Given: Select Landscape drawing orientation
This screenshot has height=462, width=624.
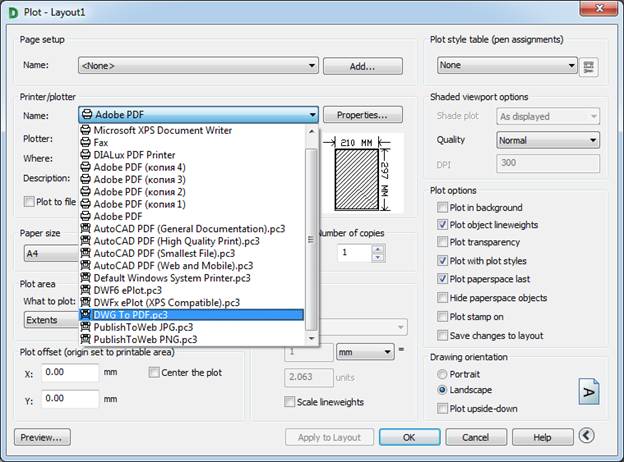Looking at the screenshot, I should tap(442, 390).
